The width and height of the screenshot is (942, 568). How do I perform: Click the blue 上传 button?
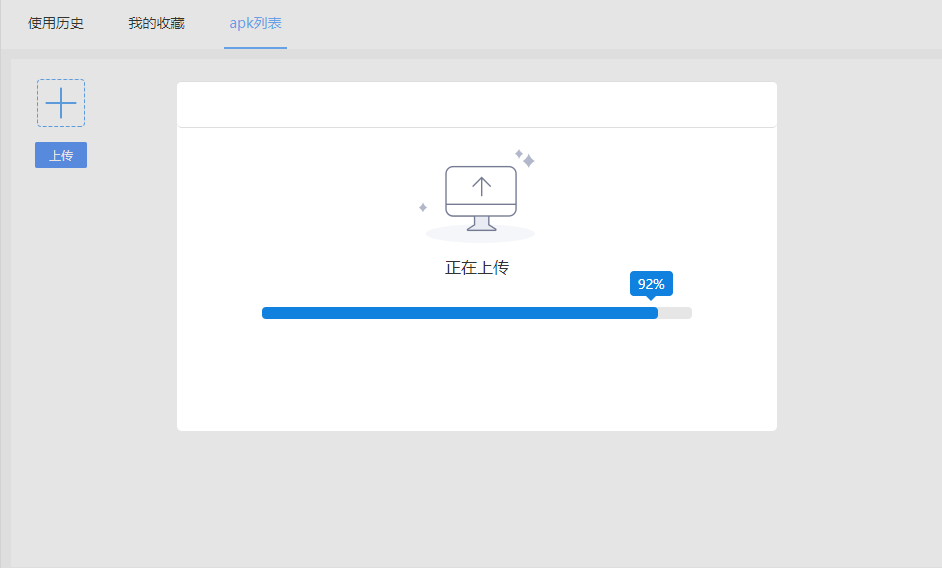click(61, 155)
